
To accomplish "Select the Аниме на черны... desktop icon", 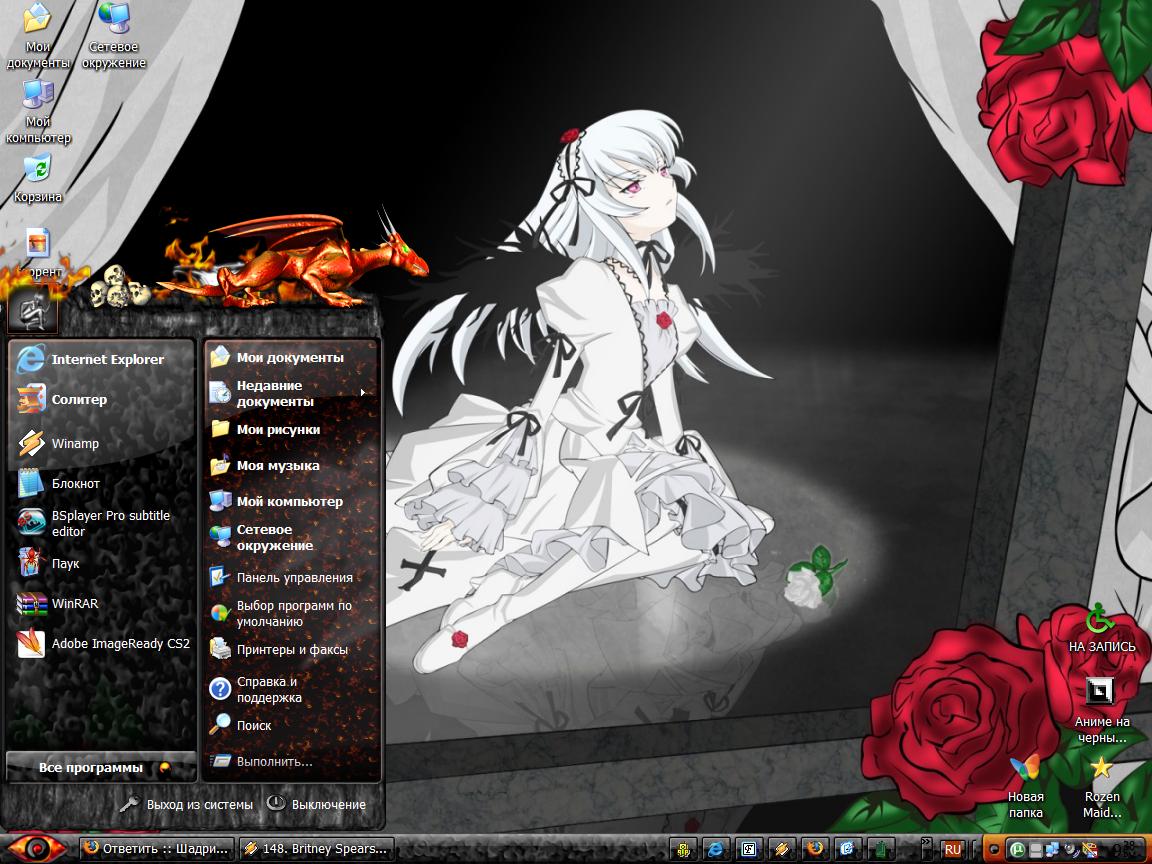I will (1101, 710).
